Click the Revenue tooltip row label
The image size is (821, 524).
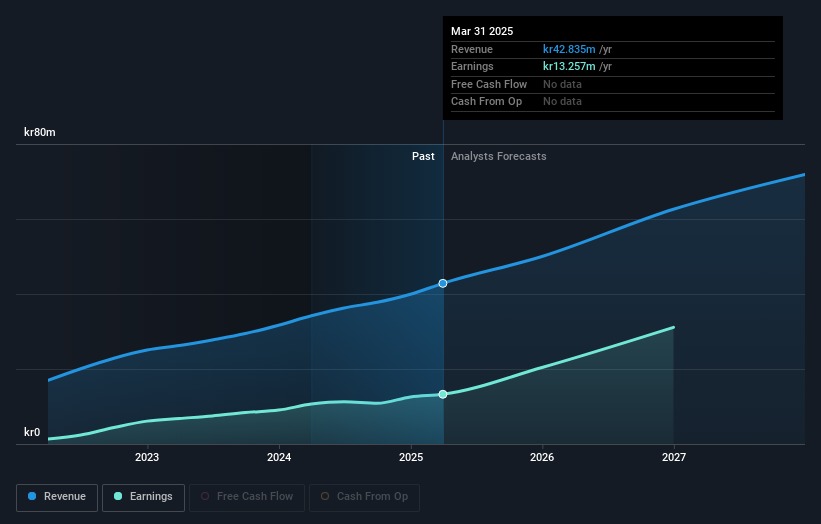pyautogui.click(x=472, y=49)
